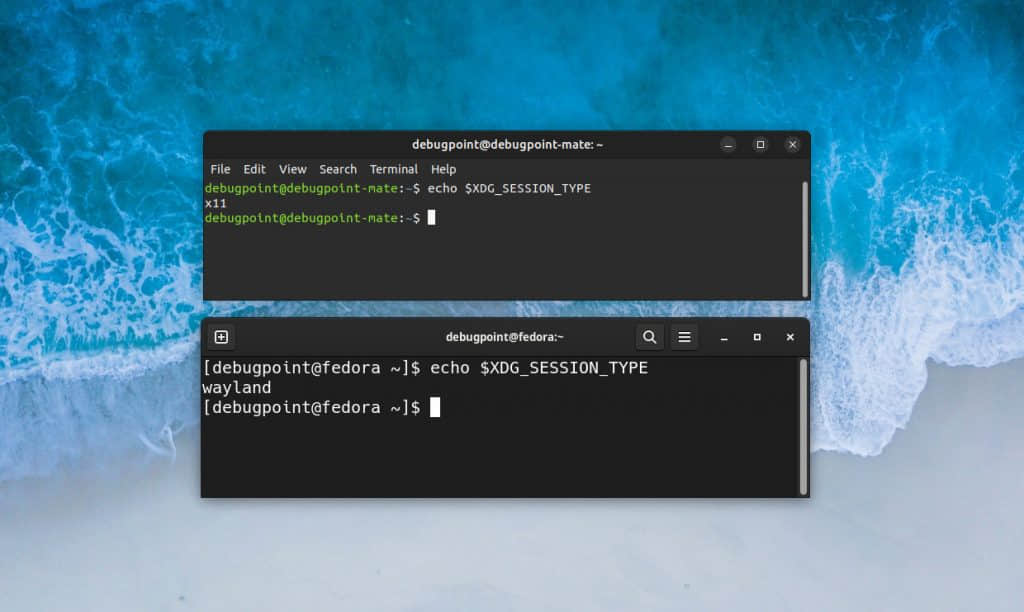
Task: Click the search icon in Fedora terminal
Action: pyautogui.click(x=649, y=337)
